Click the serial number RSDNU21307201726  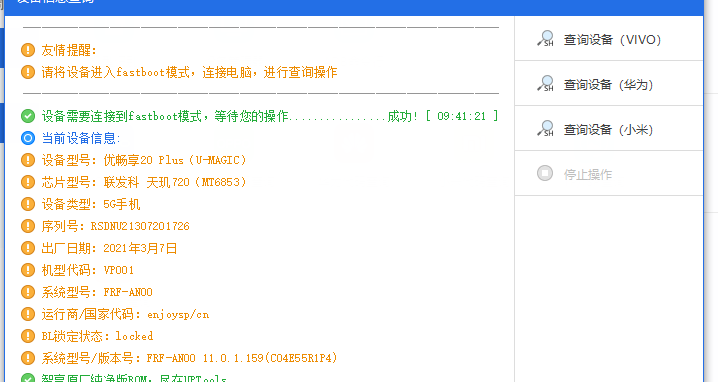[x=140, y=226]
